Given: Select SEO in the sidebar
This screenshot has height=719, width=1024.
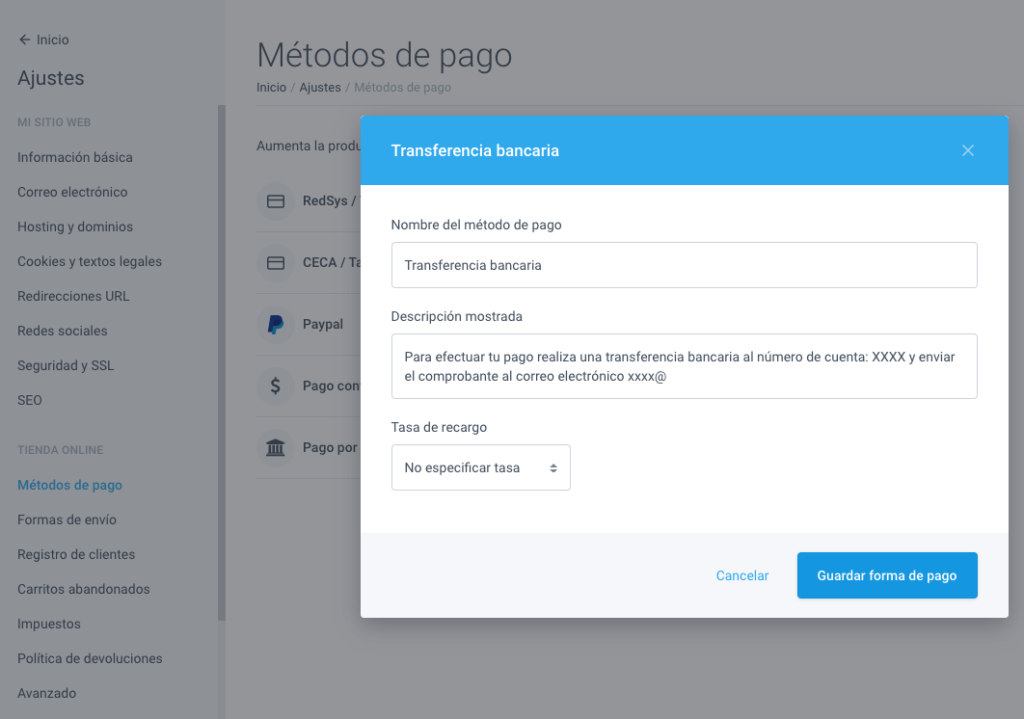Looking at the screenshot, I should point(29,400).
